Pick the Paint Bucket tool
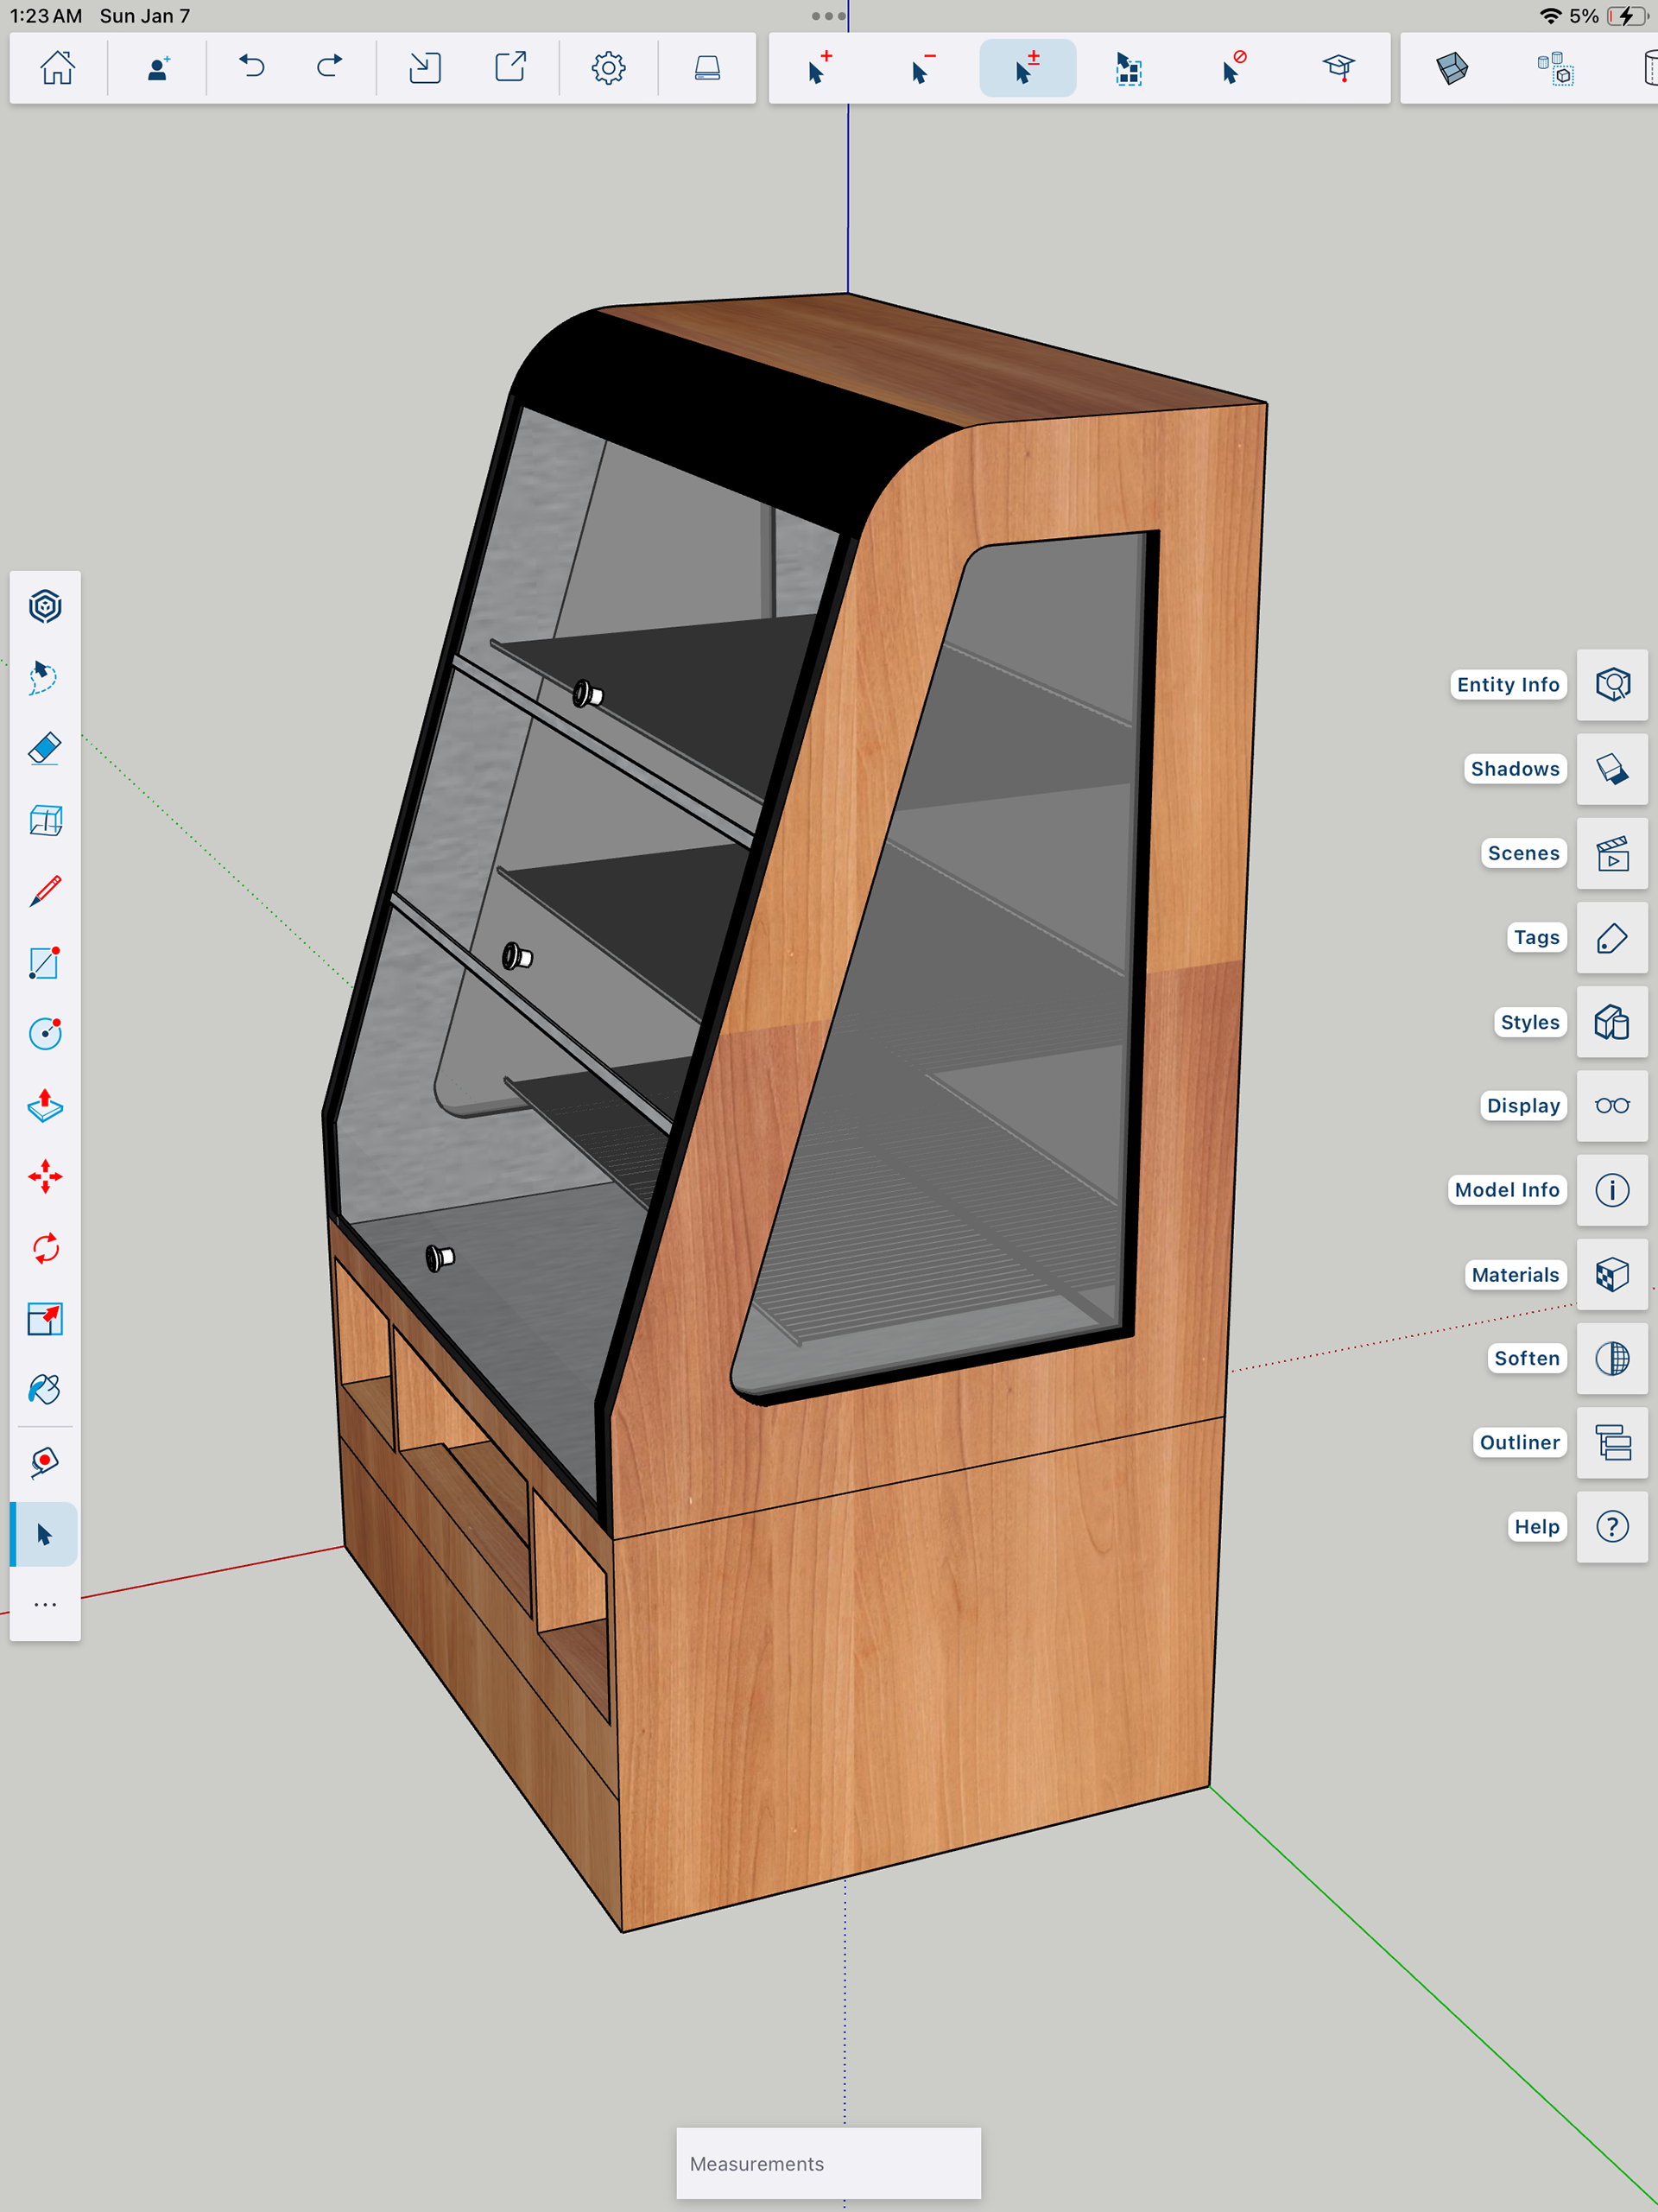Viewport: 1658px width, 2212px height. [x=45, y=1390]
